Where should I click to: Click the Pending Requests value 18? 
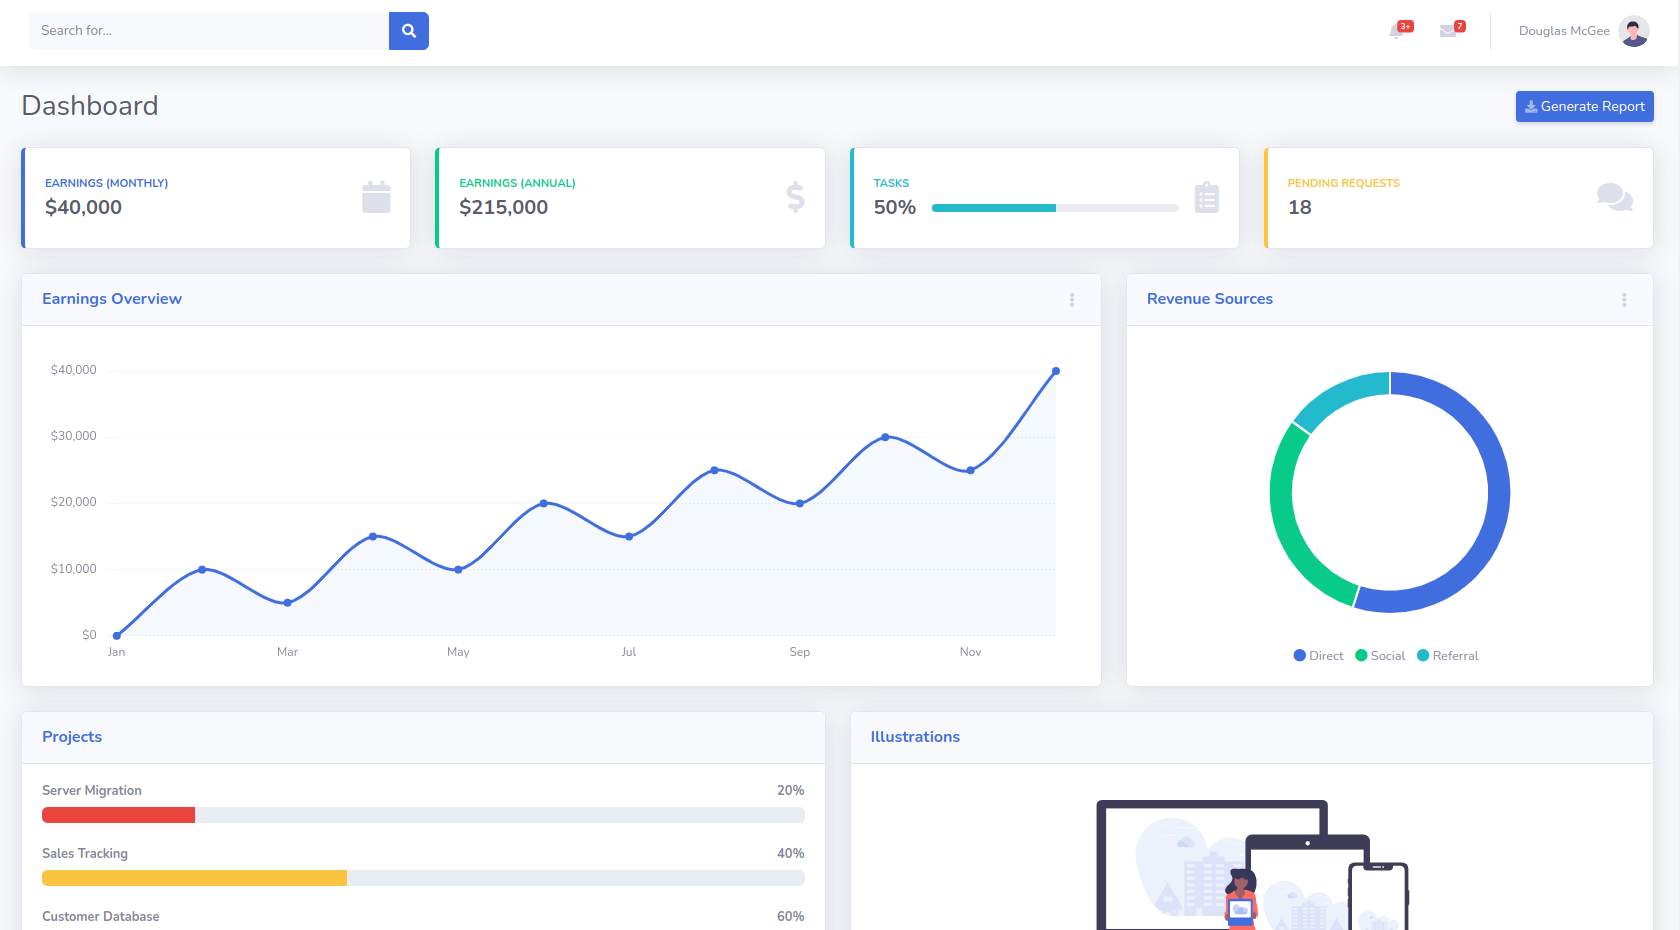coord(1300,207)
